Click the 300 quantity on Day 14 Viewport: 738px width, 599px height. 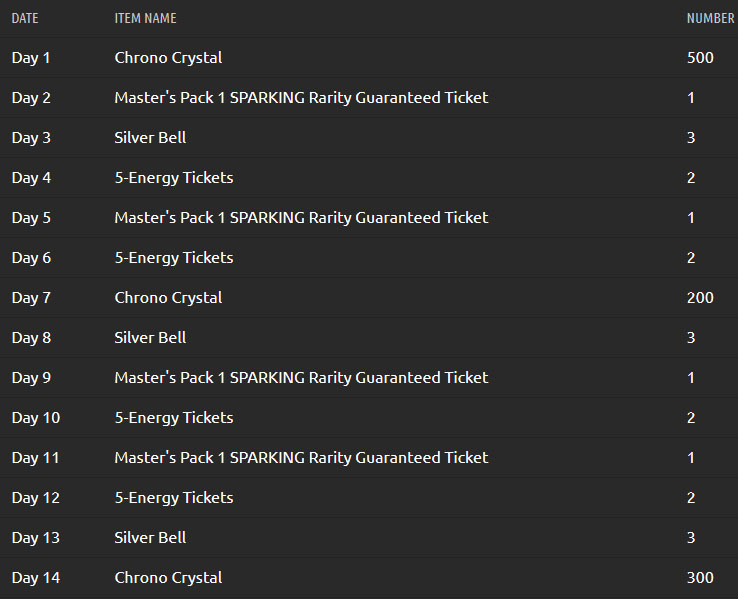point(700,578)
